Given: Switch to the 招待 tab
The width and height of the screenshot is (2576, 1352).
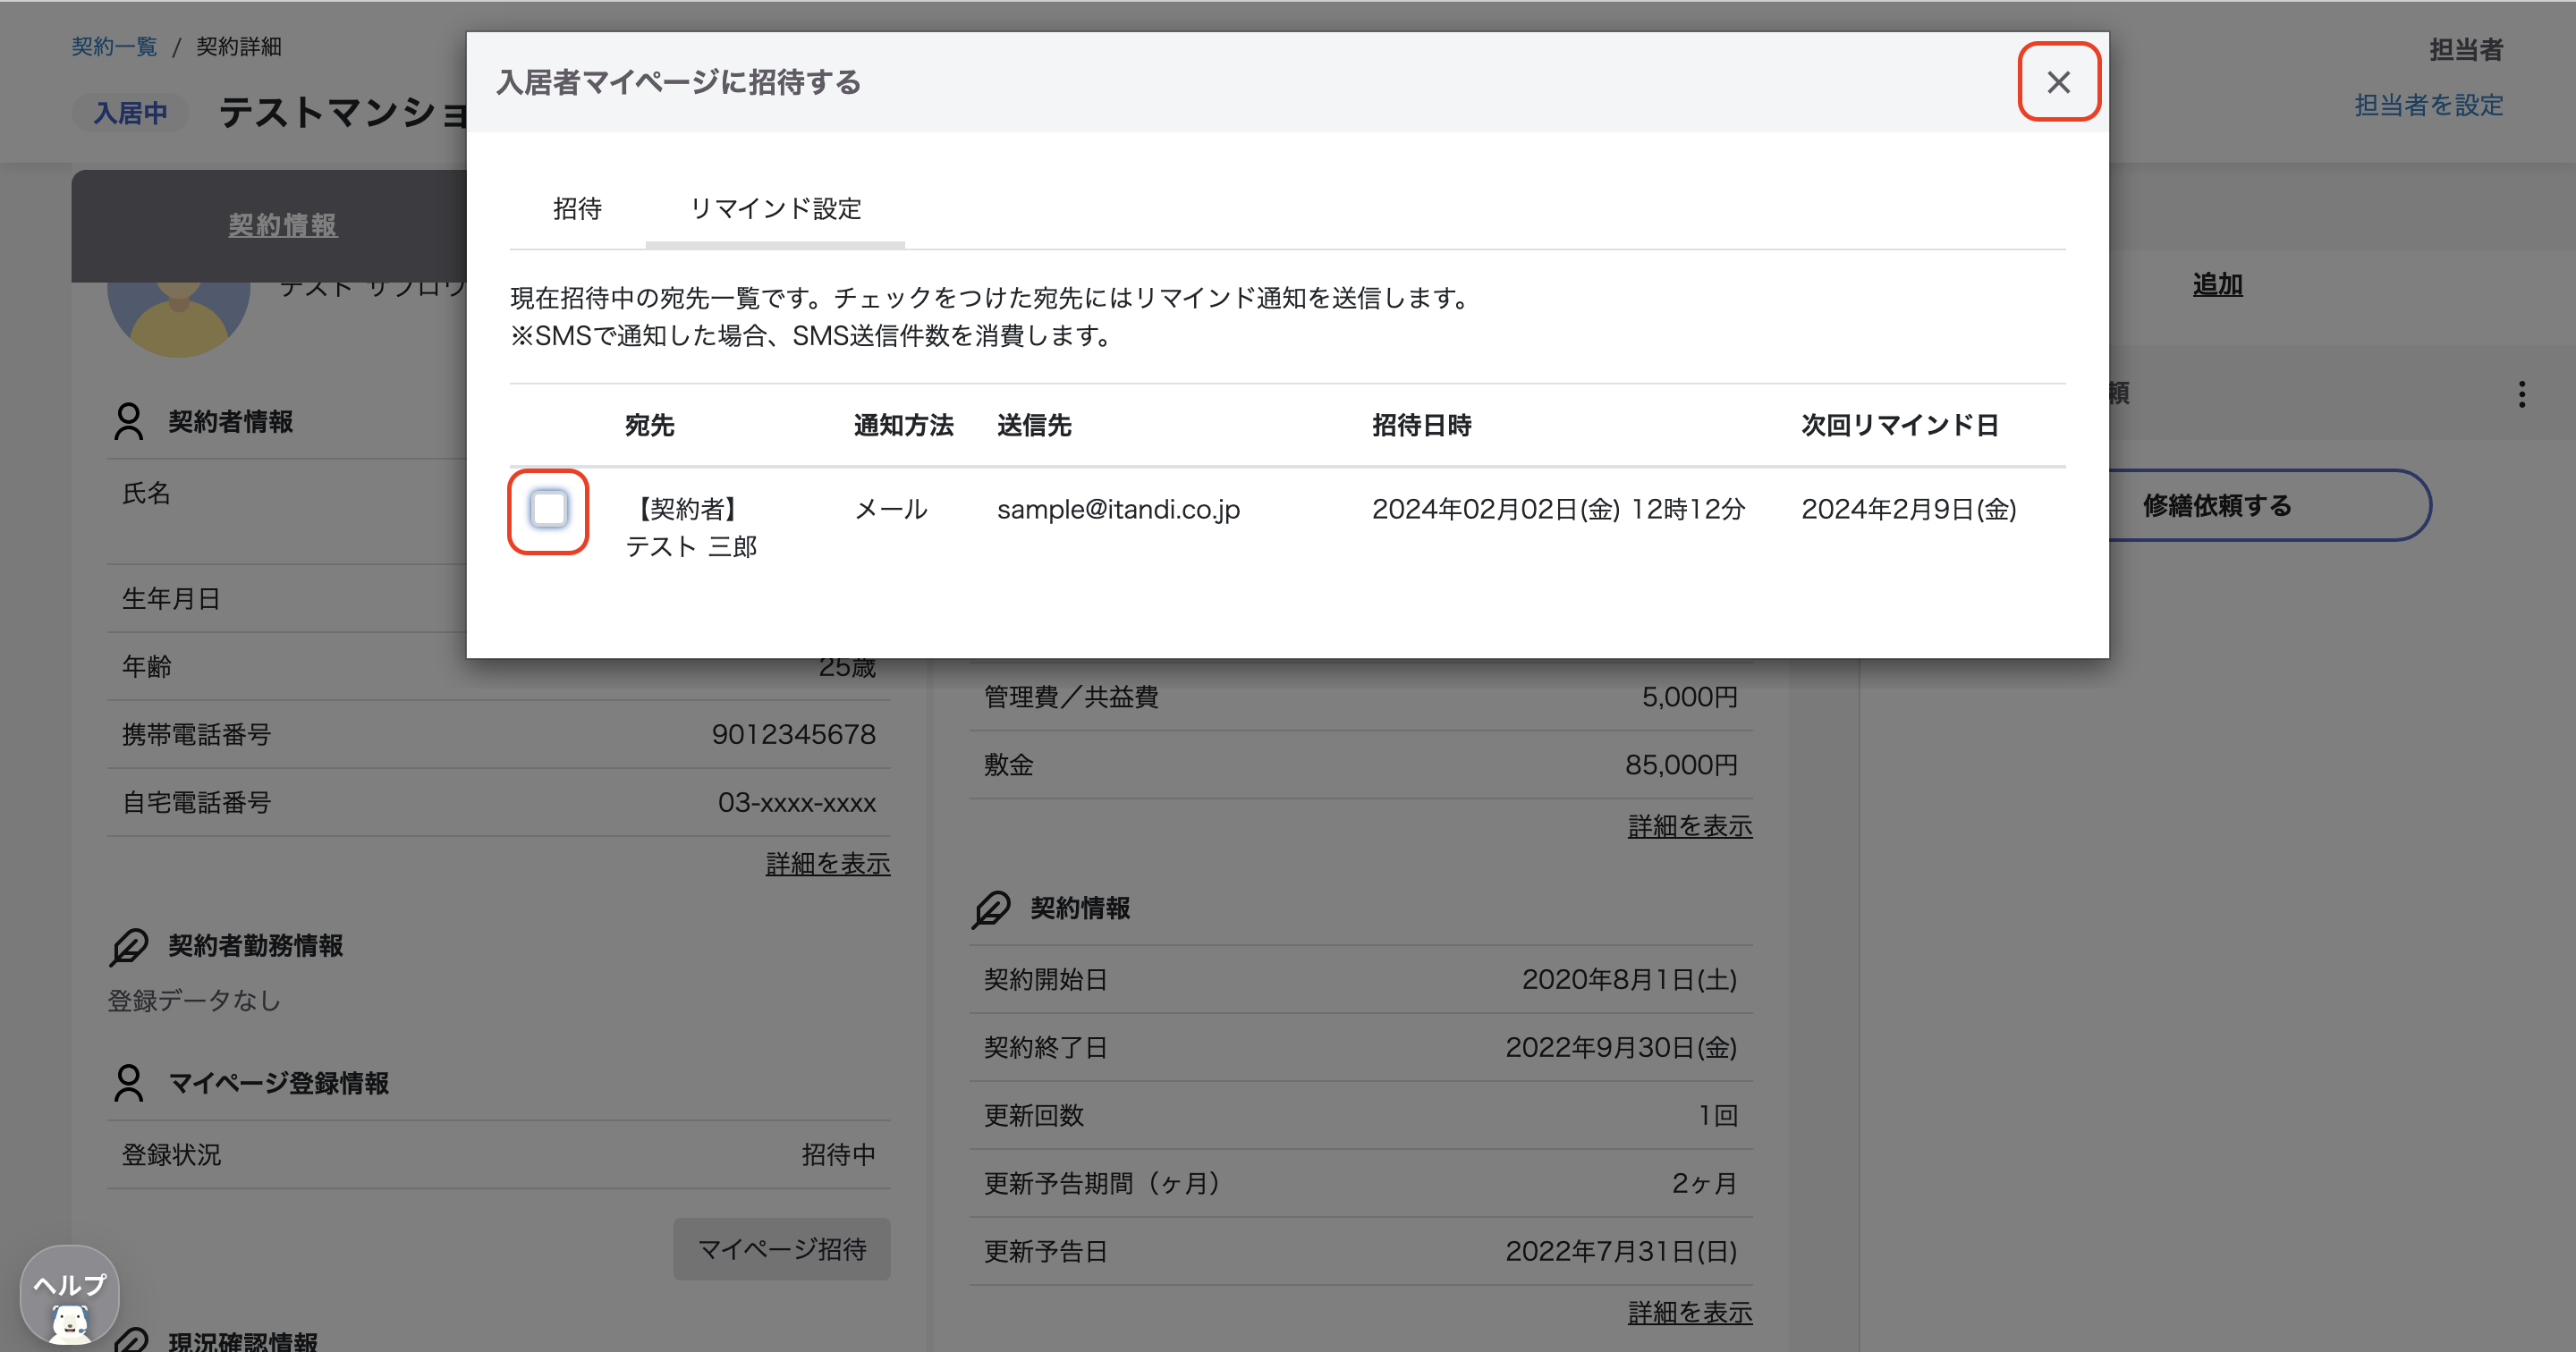Looking at the screenshot, I should pos(578,208).
